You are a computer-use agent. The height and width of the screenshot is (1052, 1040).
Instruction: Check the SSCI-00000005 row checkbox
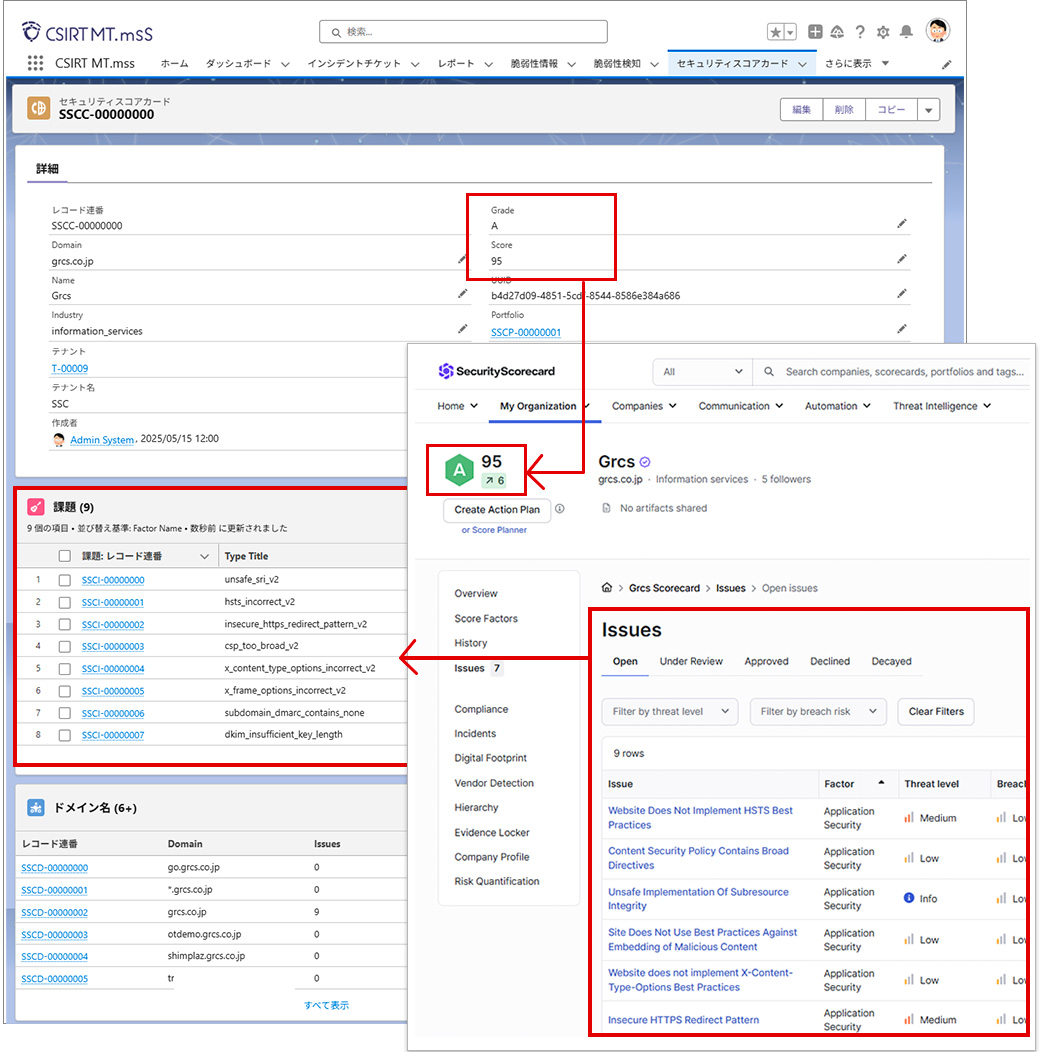pos(64,691)
